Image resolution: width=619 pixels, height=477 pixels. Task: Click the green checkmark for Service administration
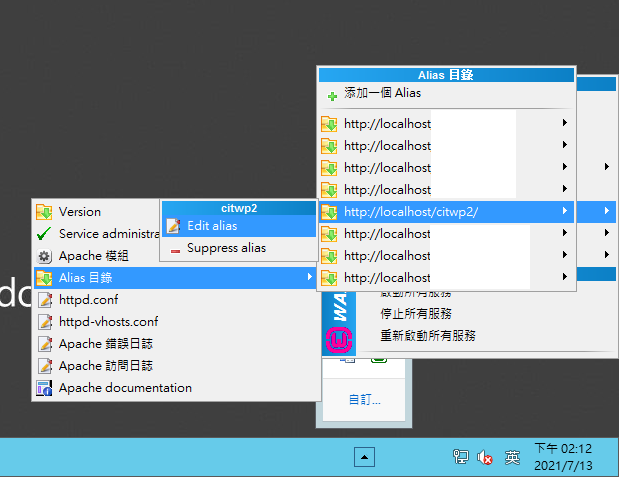pos(44,234)
